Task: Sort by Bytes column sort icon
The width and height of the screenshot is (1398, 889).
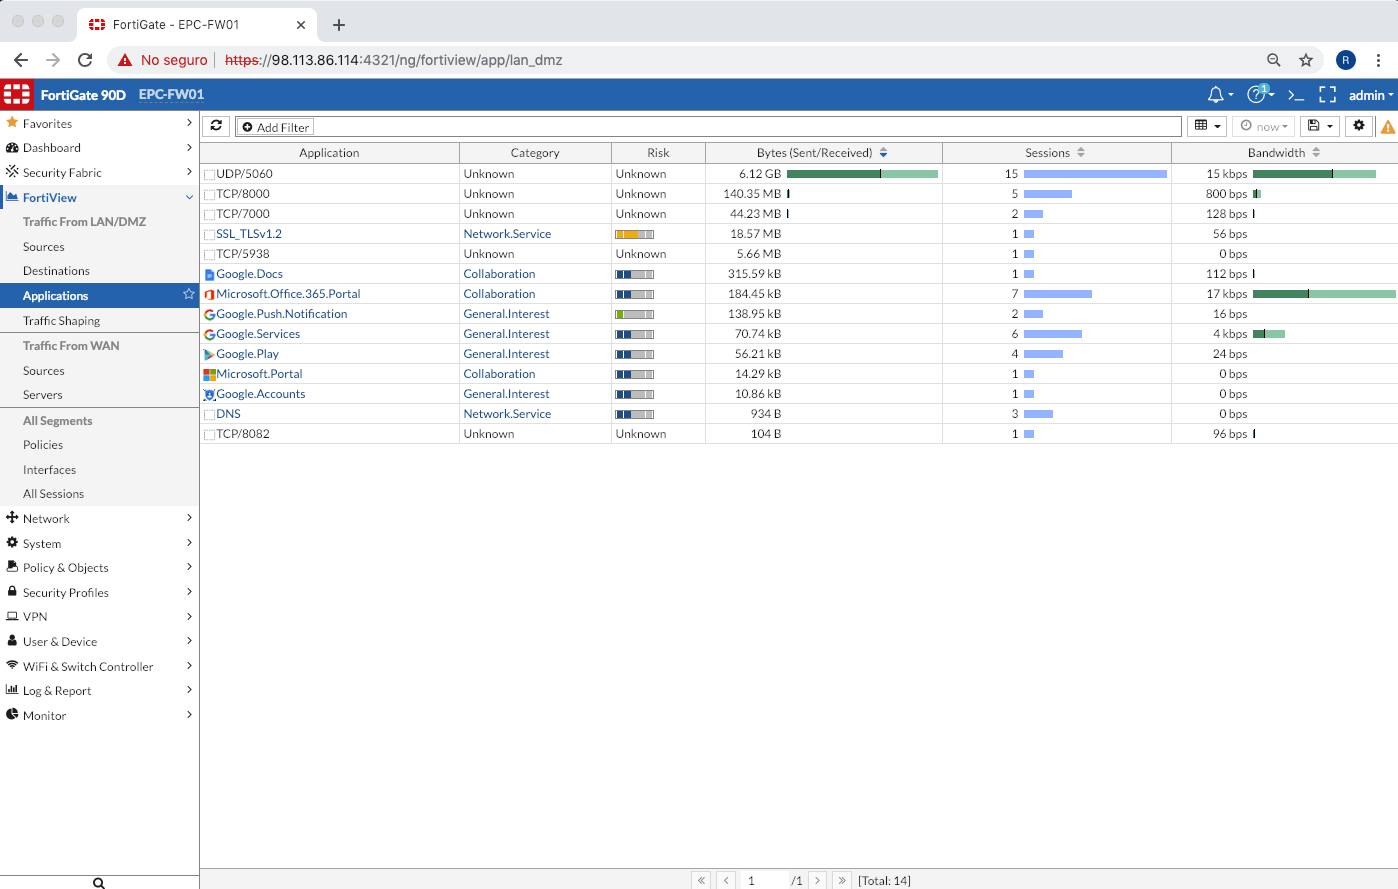Action: (883, 153)
